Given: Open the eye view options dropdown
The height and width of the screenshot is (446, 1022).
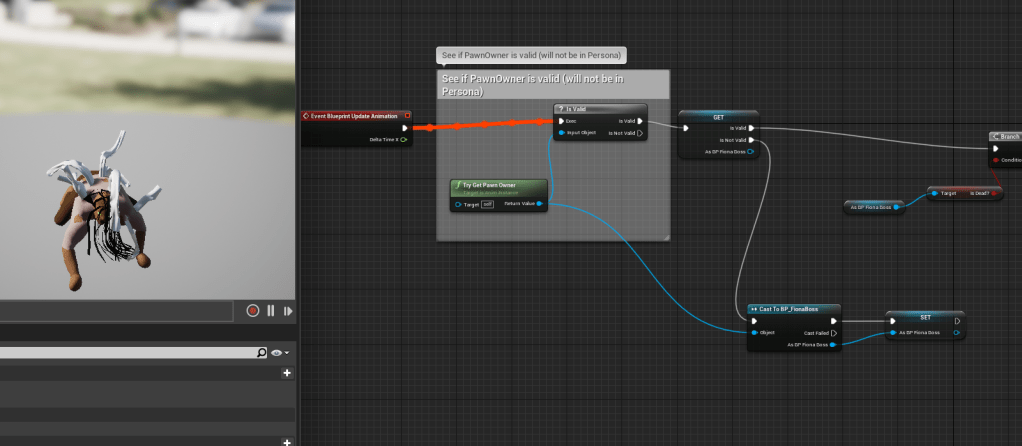Looking at the screenshot, I should [280, 353].
